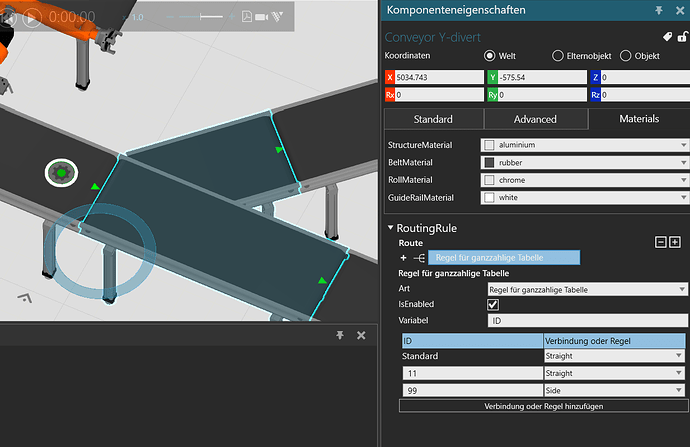Switch to the Standard tab

433,119
